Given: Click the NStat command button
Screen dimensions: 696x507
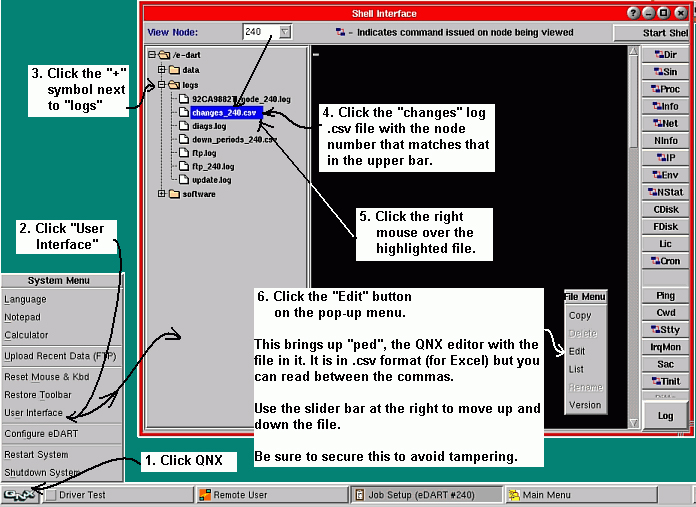Looking at the screenshot, I should click(x=665, y=192).
